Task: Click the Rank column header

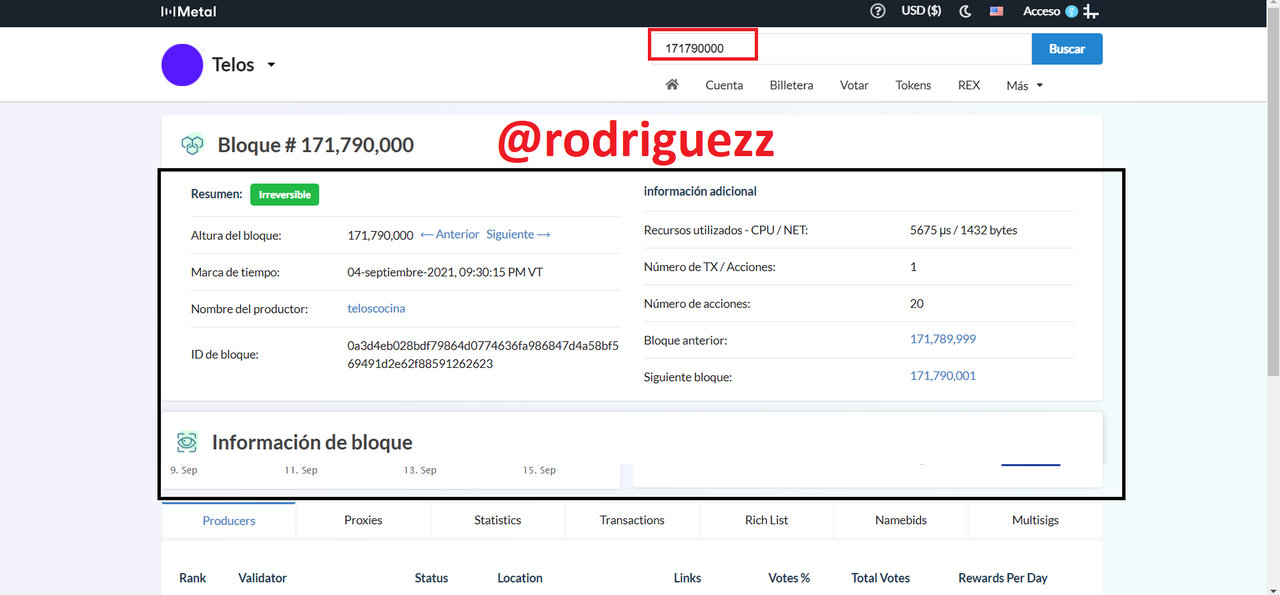Action: coord(193,578)
